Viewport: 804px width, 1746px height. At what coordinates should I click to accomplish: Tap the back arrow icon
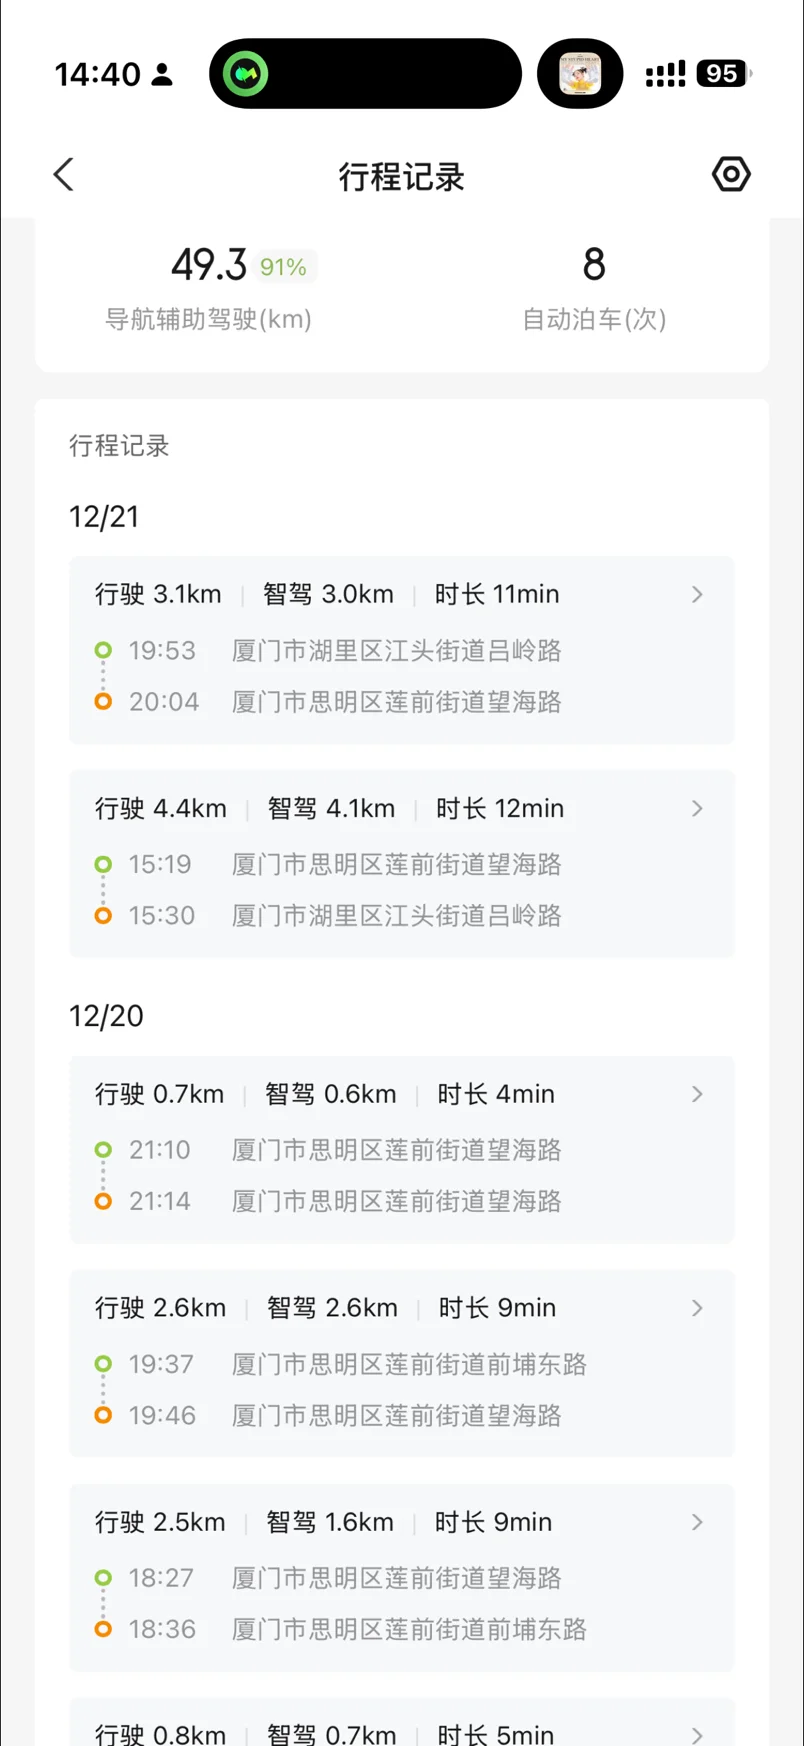click(64, 175)
